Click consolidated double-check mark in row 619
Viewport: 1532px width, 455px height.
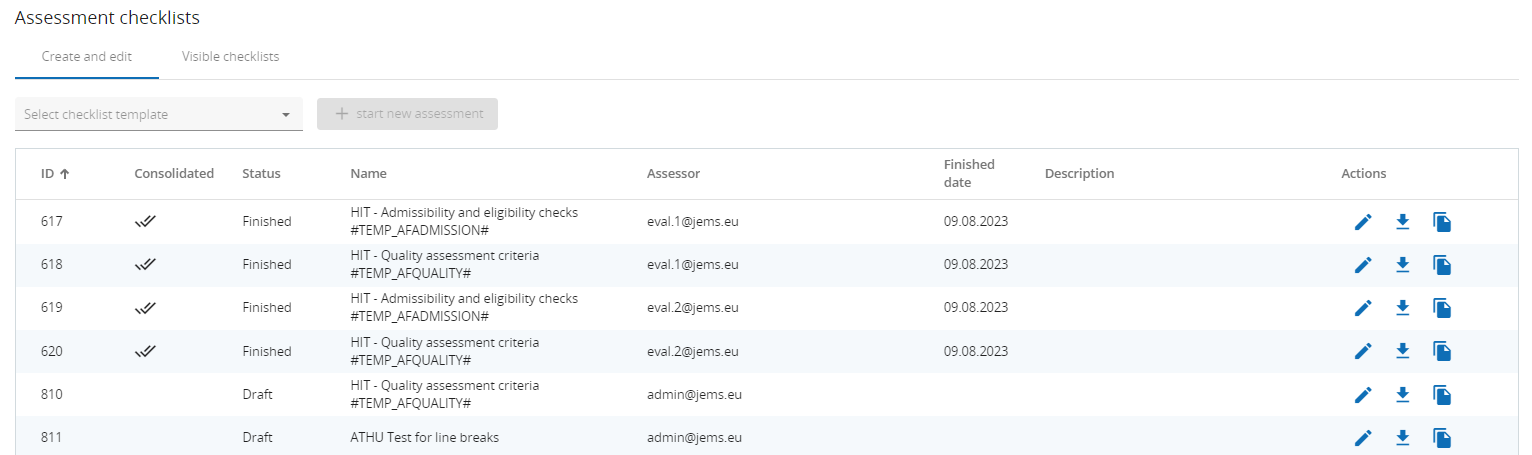146,308
